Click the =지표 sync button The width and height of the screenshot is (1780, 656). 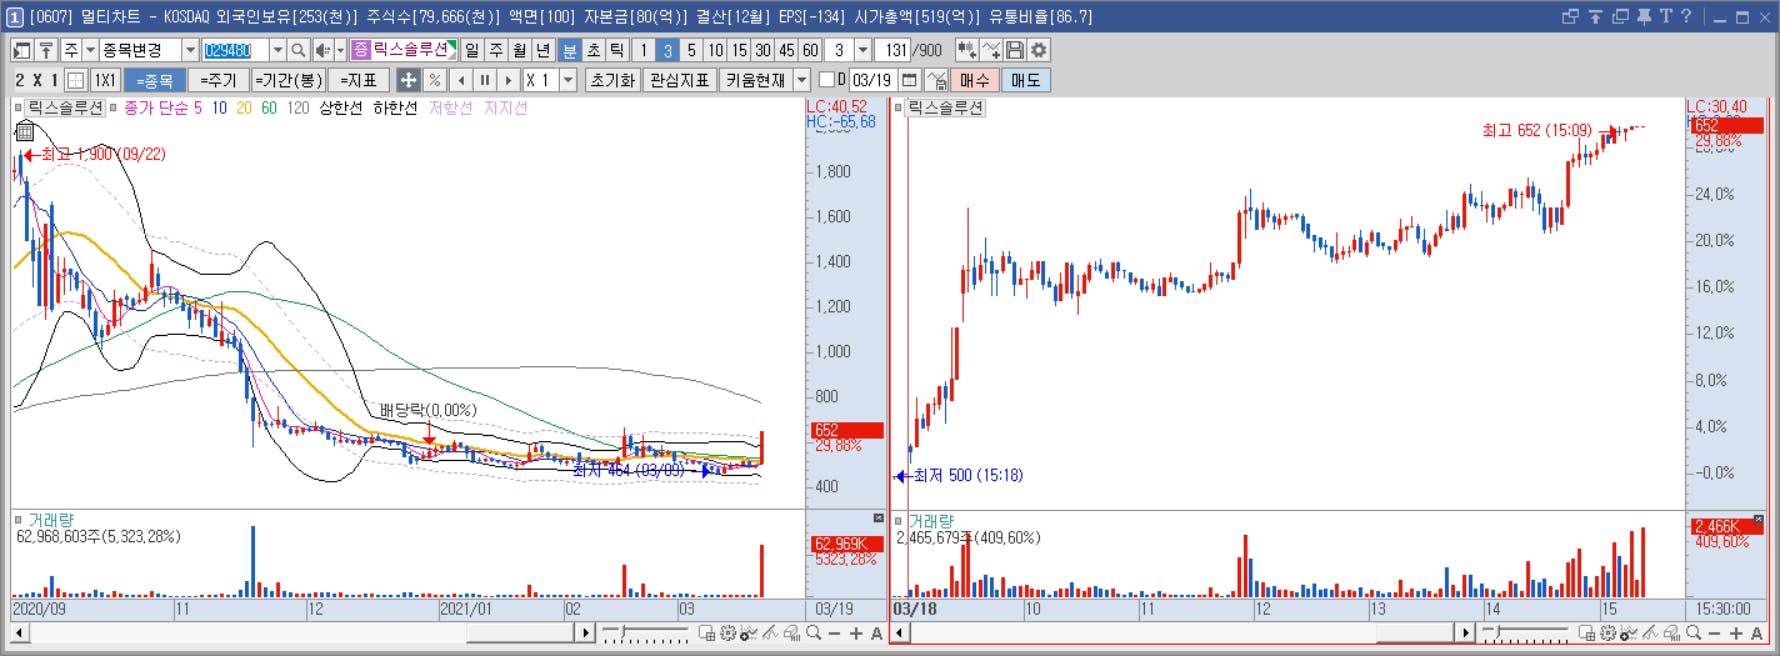(x=358, y=80)
